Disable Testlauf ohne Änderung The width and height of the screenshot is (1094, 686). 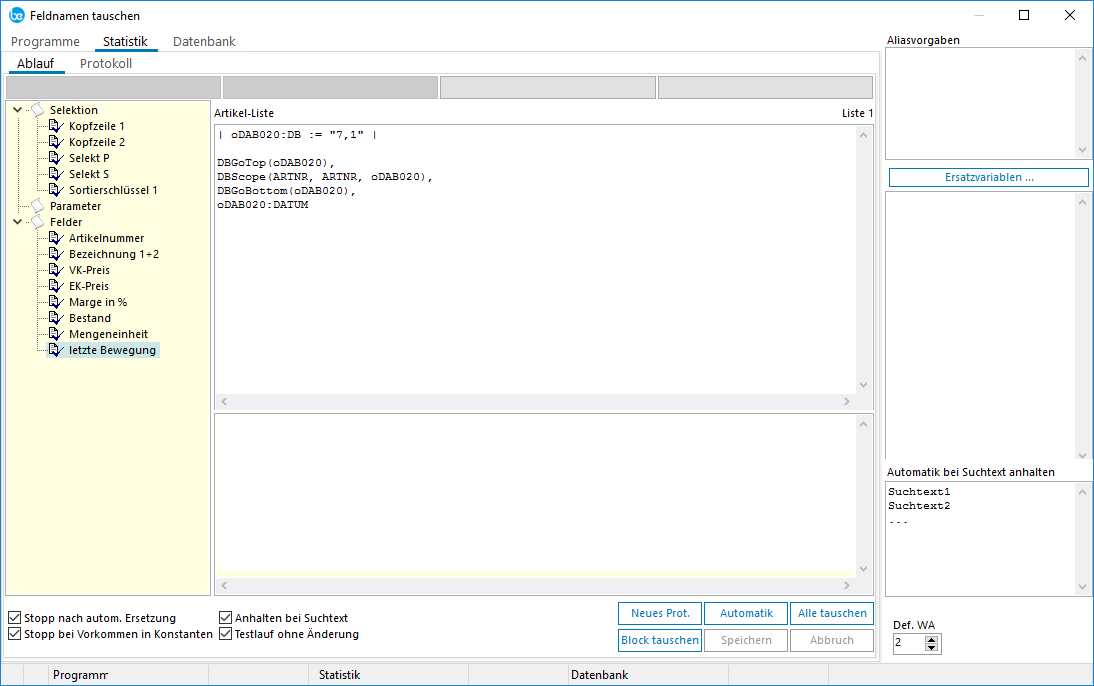pyautogui.click(x=226, y=634)
